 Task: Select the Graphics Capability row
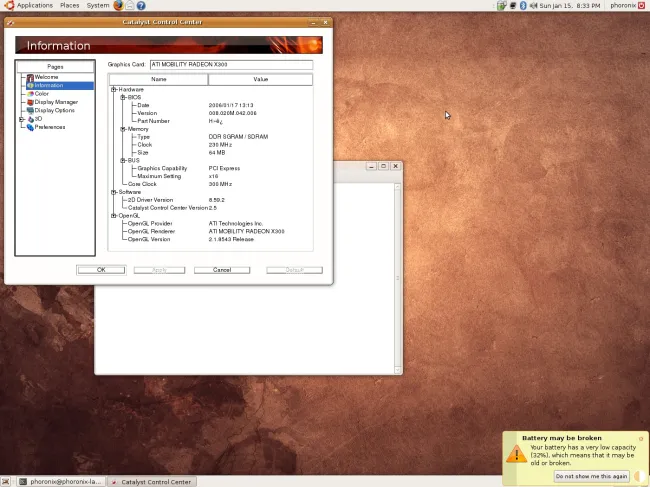[x=211, y=168]
